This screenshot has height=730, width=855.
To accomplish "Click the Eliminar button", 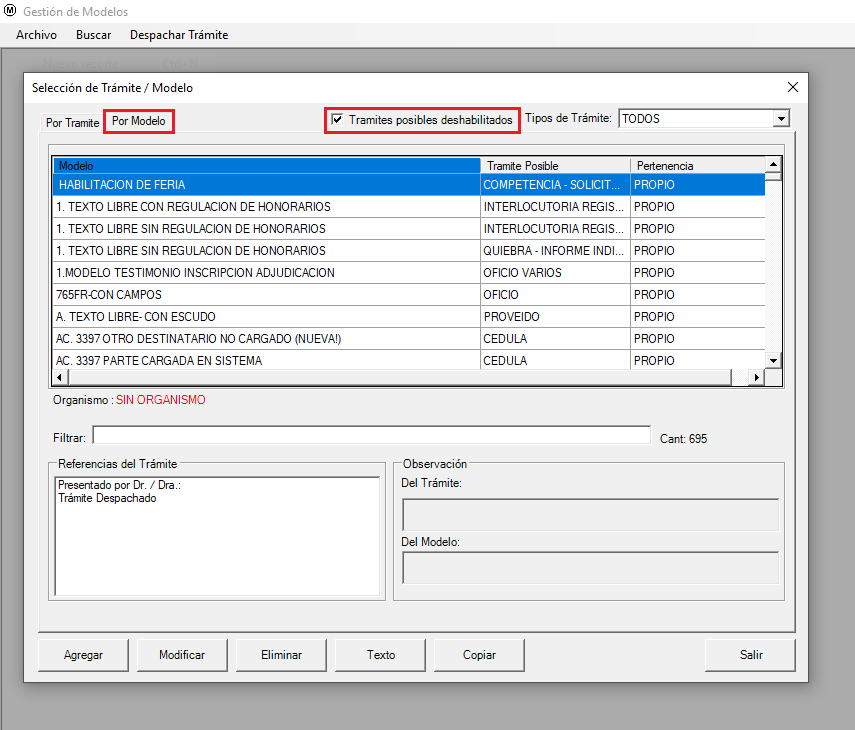I will tap(281, 655).
